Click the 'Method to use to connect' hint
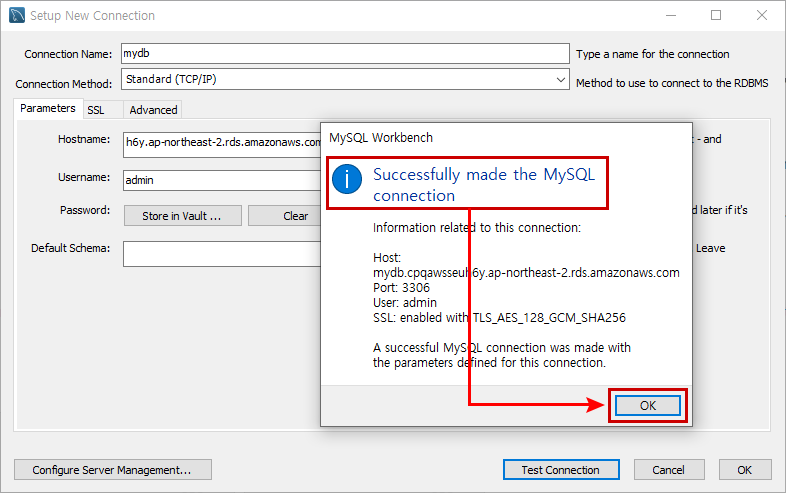 (x=672, y=83)
